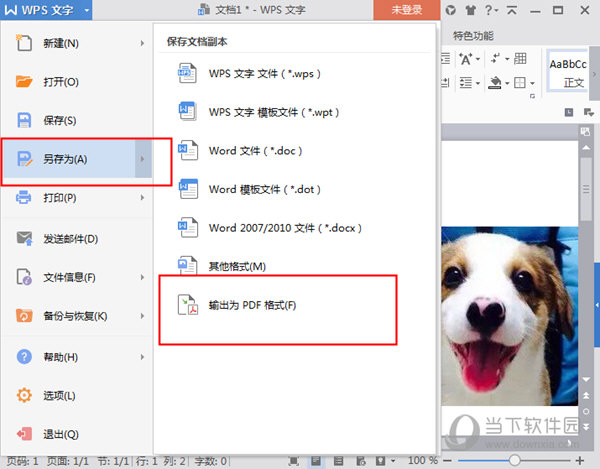This screenshot has width=600, height=469.
Task: Click the PDF export file icon
Action: tap(188, 305)
